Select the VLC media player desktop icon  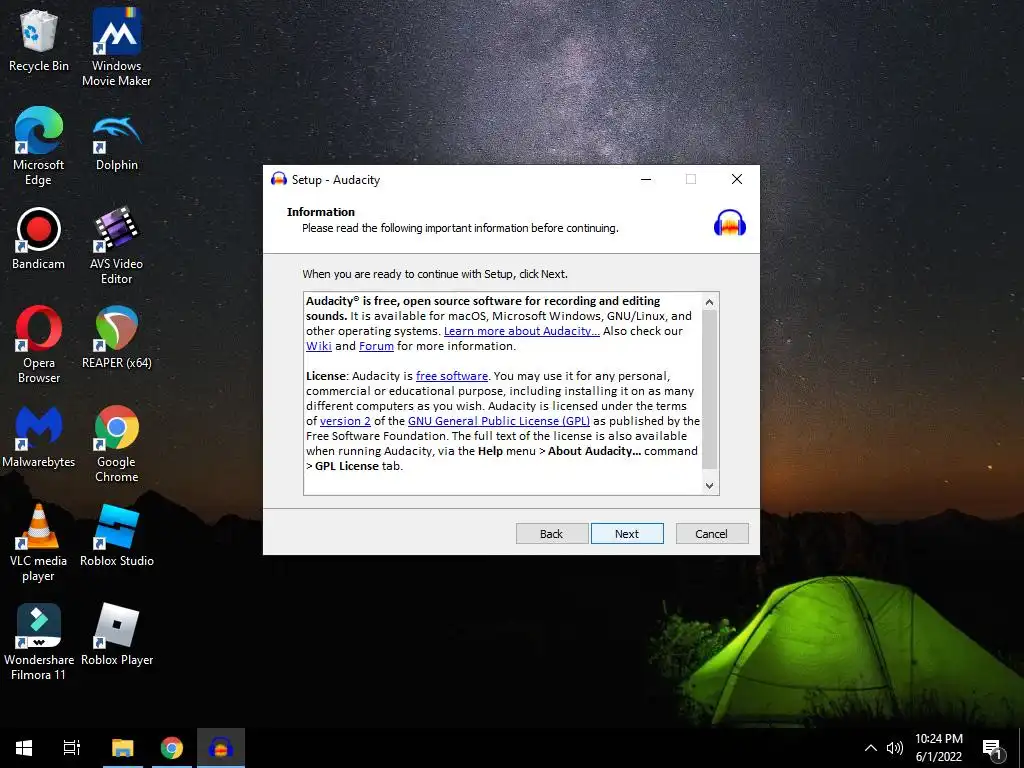pyautogui.click(x=39, y=543)
